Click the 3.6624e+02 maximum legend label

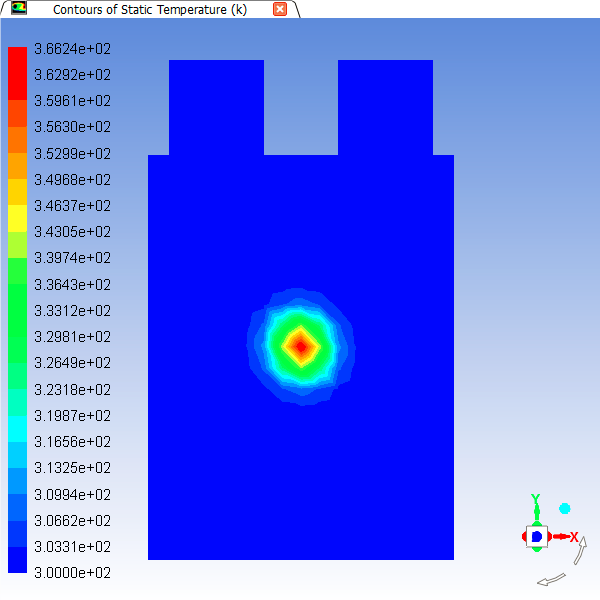(72, 49)
